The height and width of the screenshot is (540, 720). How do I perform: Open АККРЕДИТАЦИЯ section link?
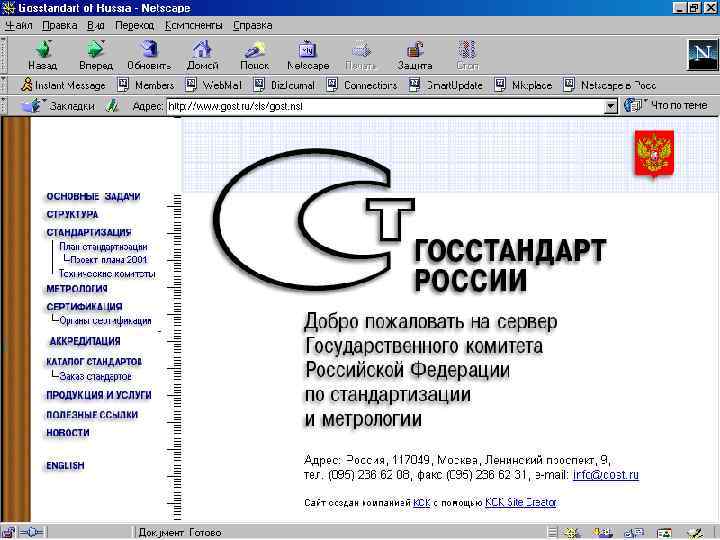(85, 341)
